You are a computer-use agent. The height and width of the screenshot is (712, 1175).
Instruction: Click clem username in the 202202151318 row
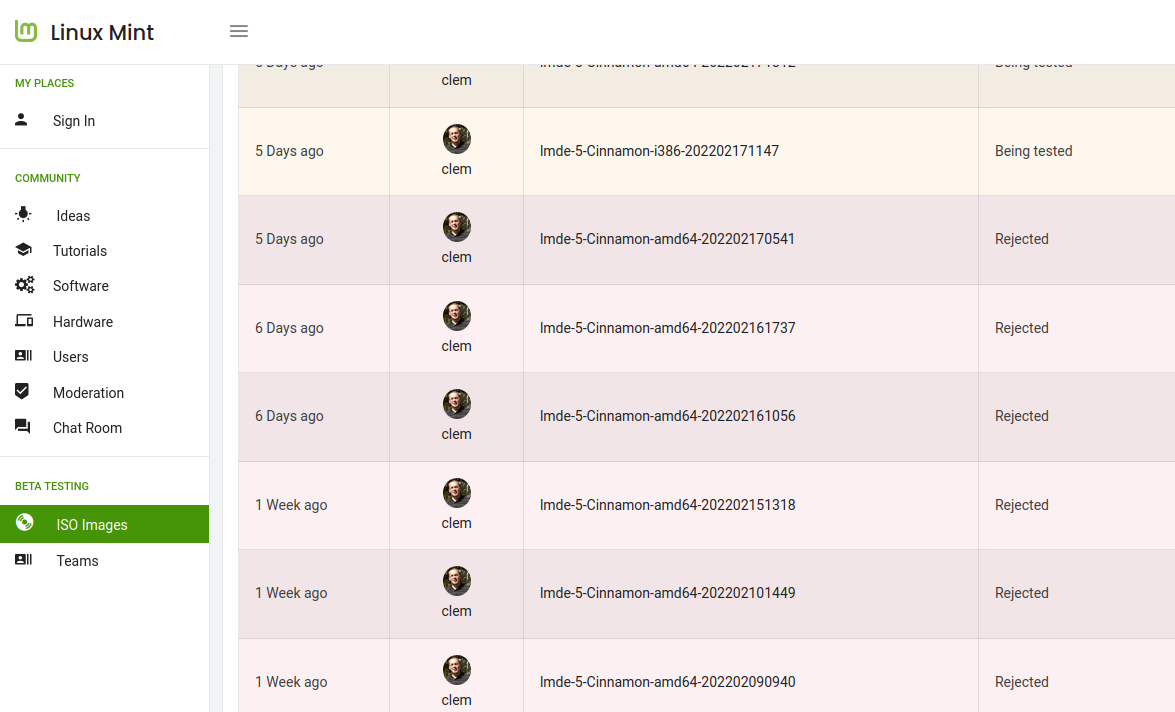(456, 523)
